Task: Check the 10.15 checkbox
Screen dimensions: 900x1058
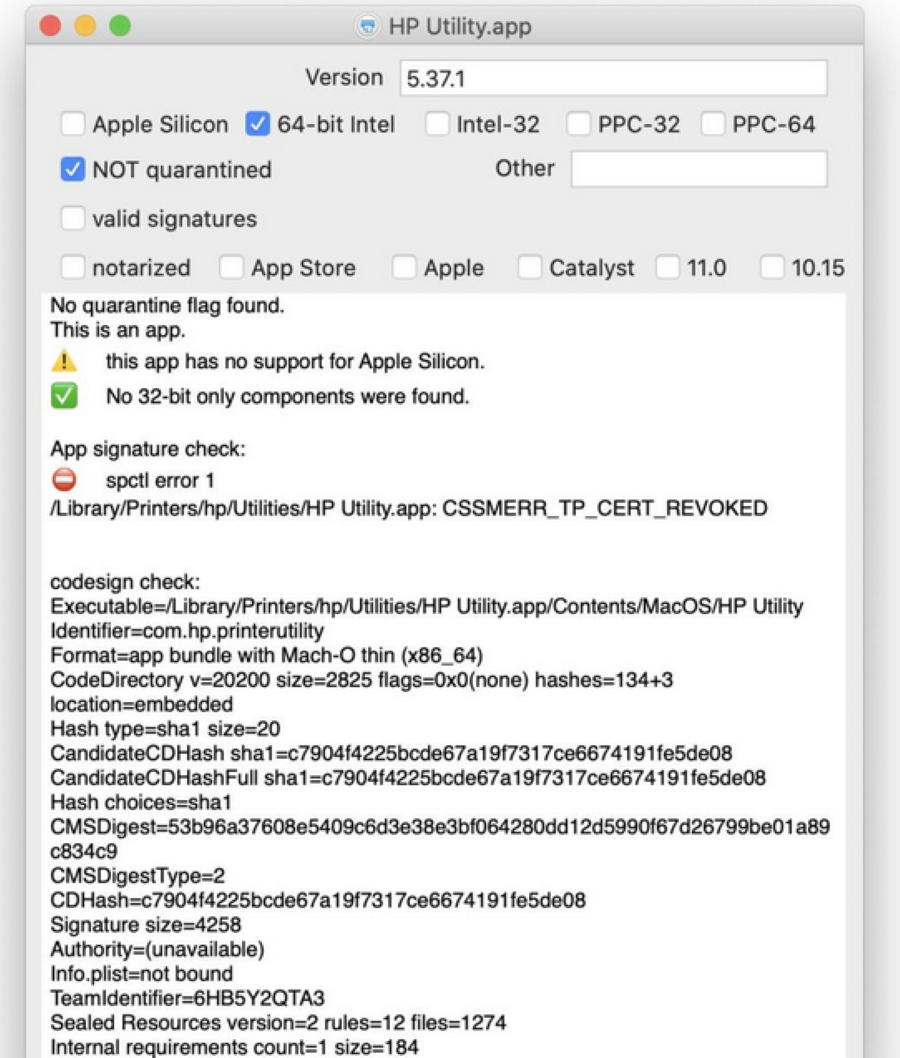Action: [772, 268]
